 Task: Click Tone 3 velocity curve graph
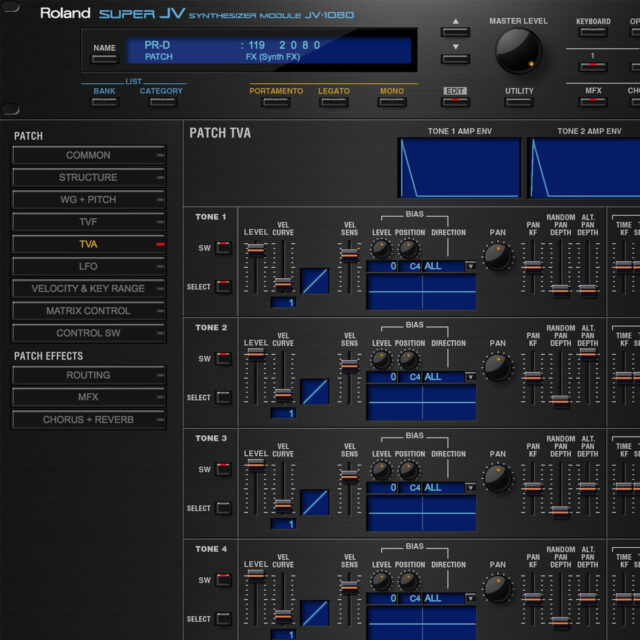point(315,502)
